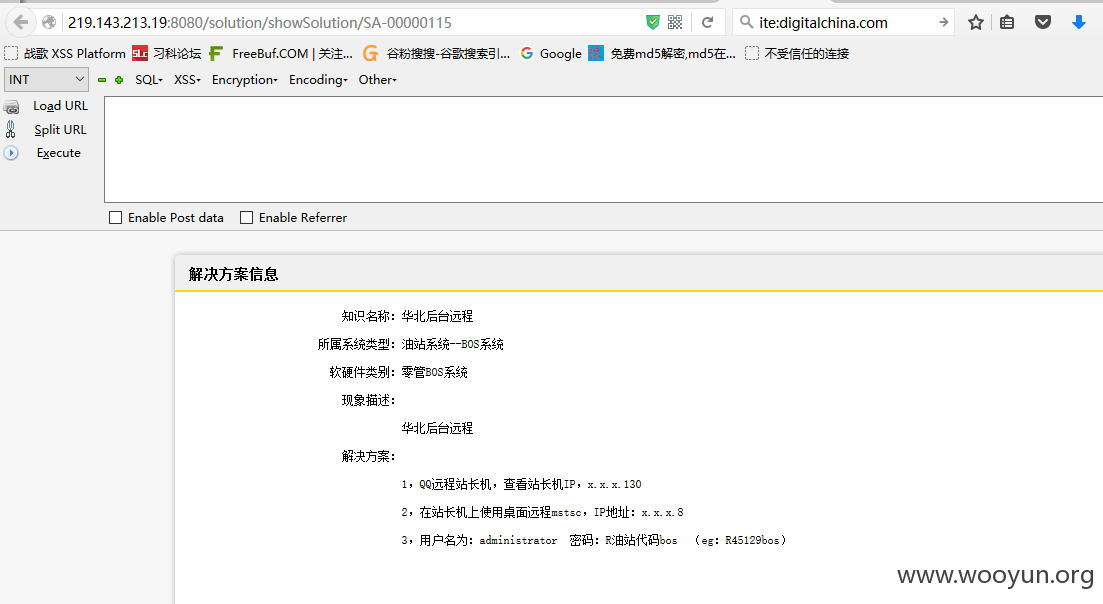
Task: Expand the SQL menu in HackBar
Action: [148, 80]
